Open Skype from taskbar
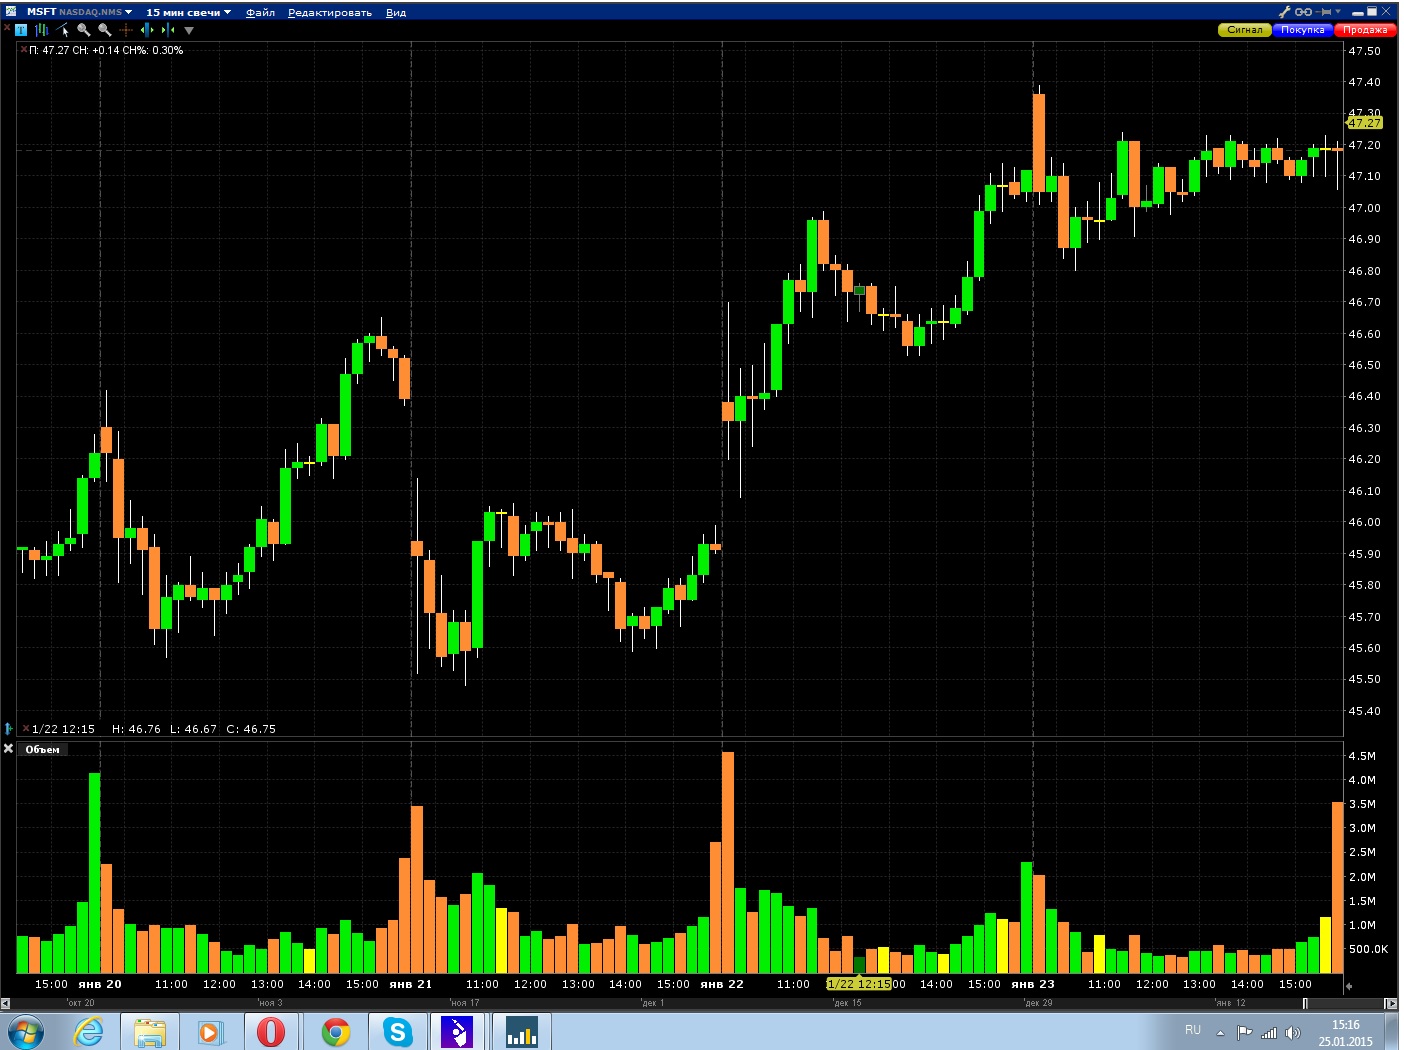The image size is (1404, 1050). pyautogui.click(x=397, y=1032)
